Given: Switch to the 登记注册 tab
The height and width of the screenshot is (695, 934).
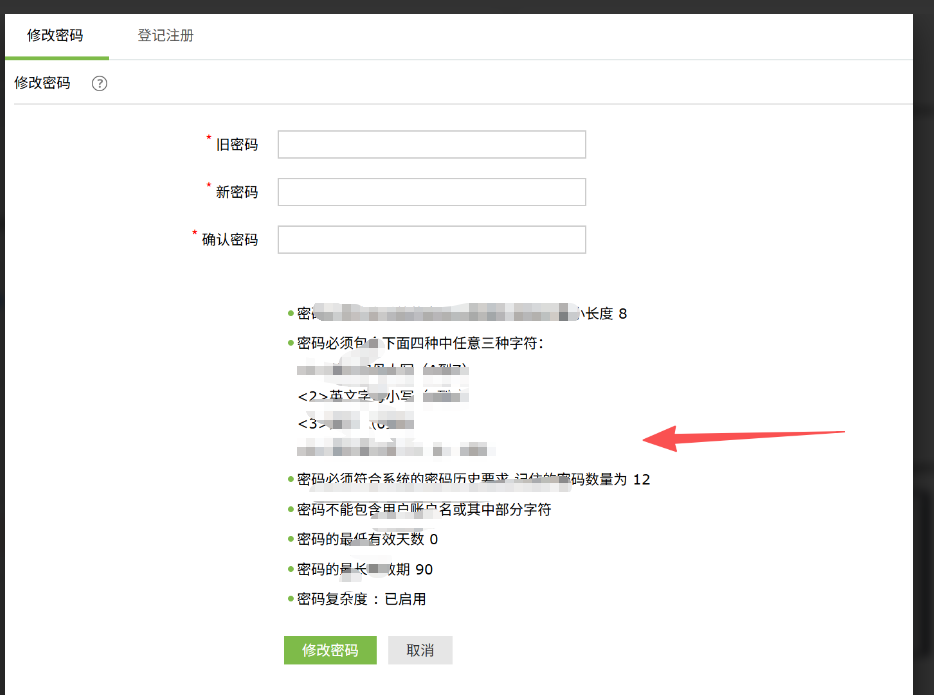Looking at the screenshot, I should [165, 36].
